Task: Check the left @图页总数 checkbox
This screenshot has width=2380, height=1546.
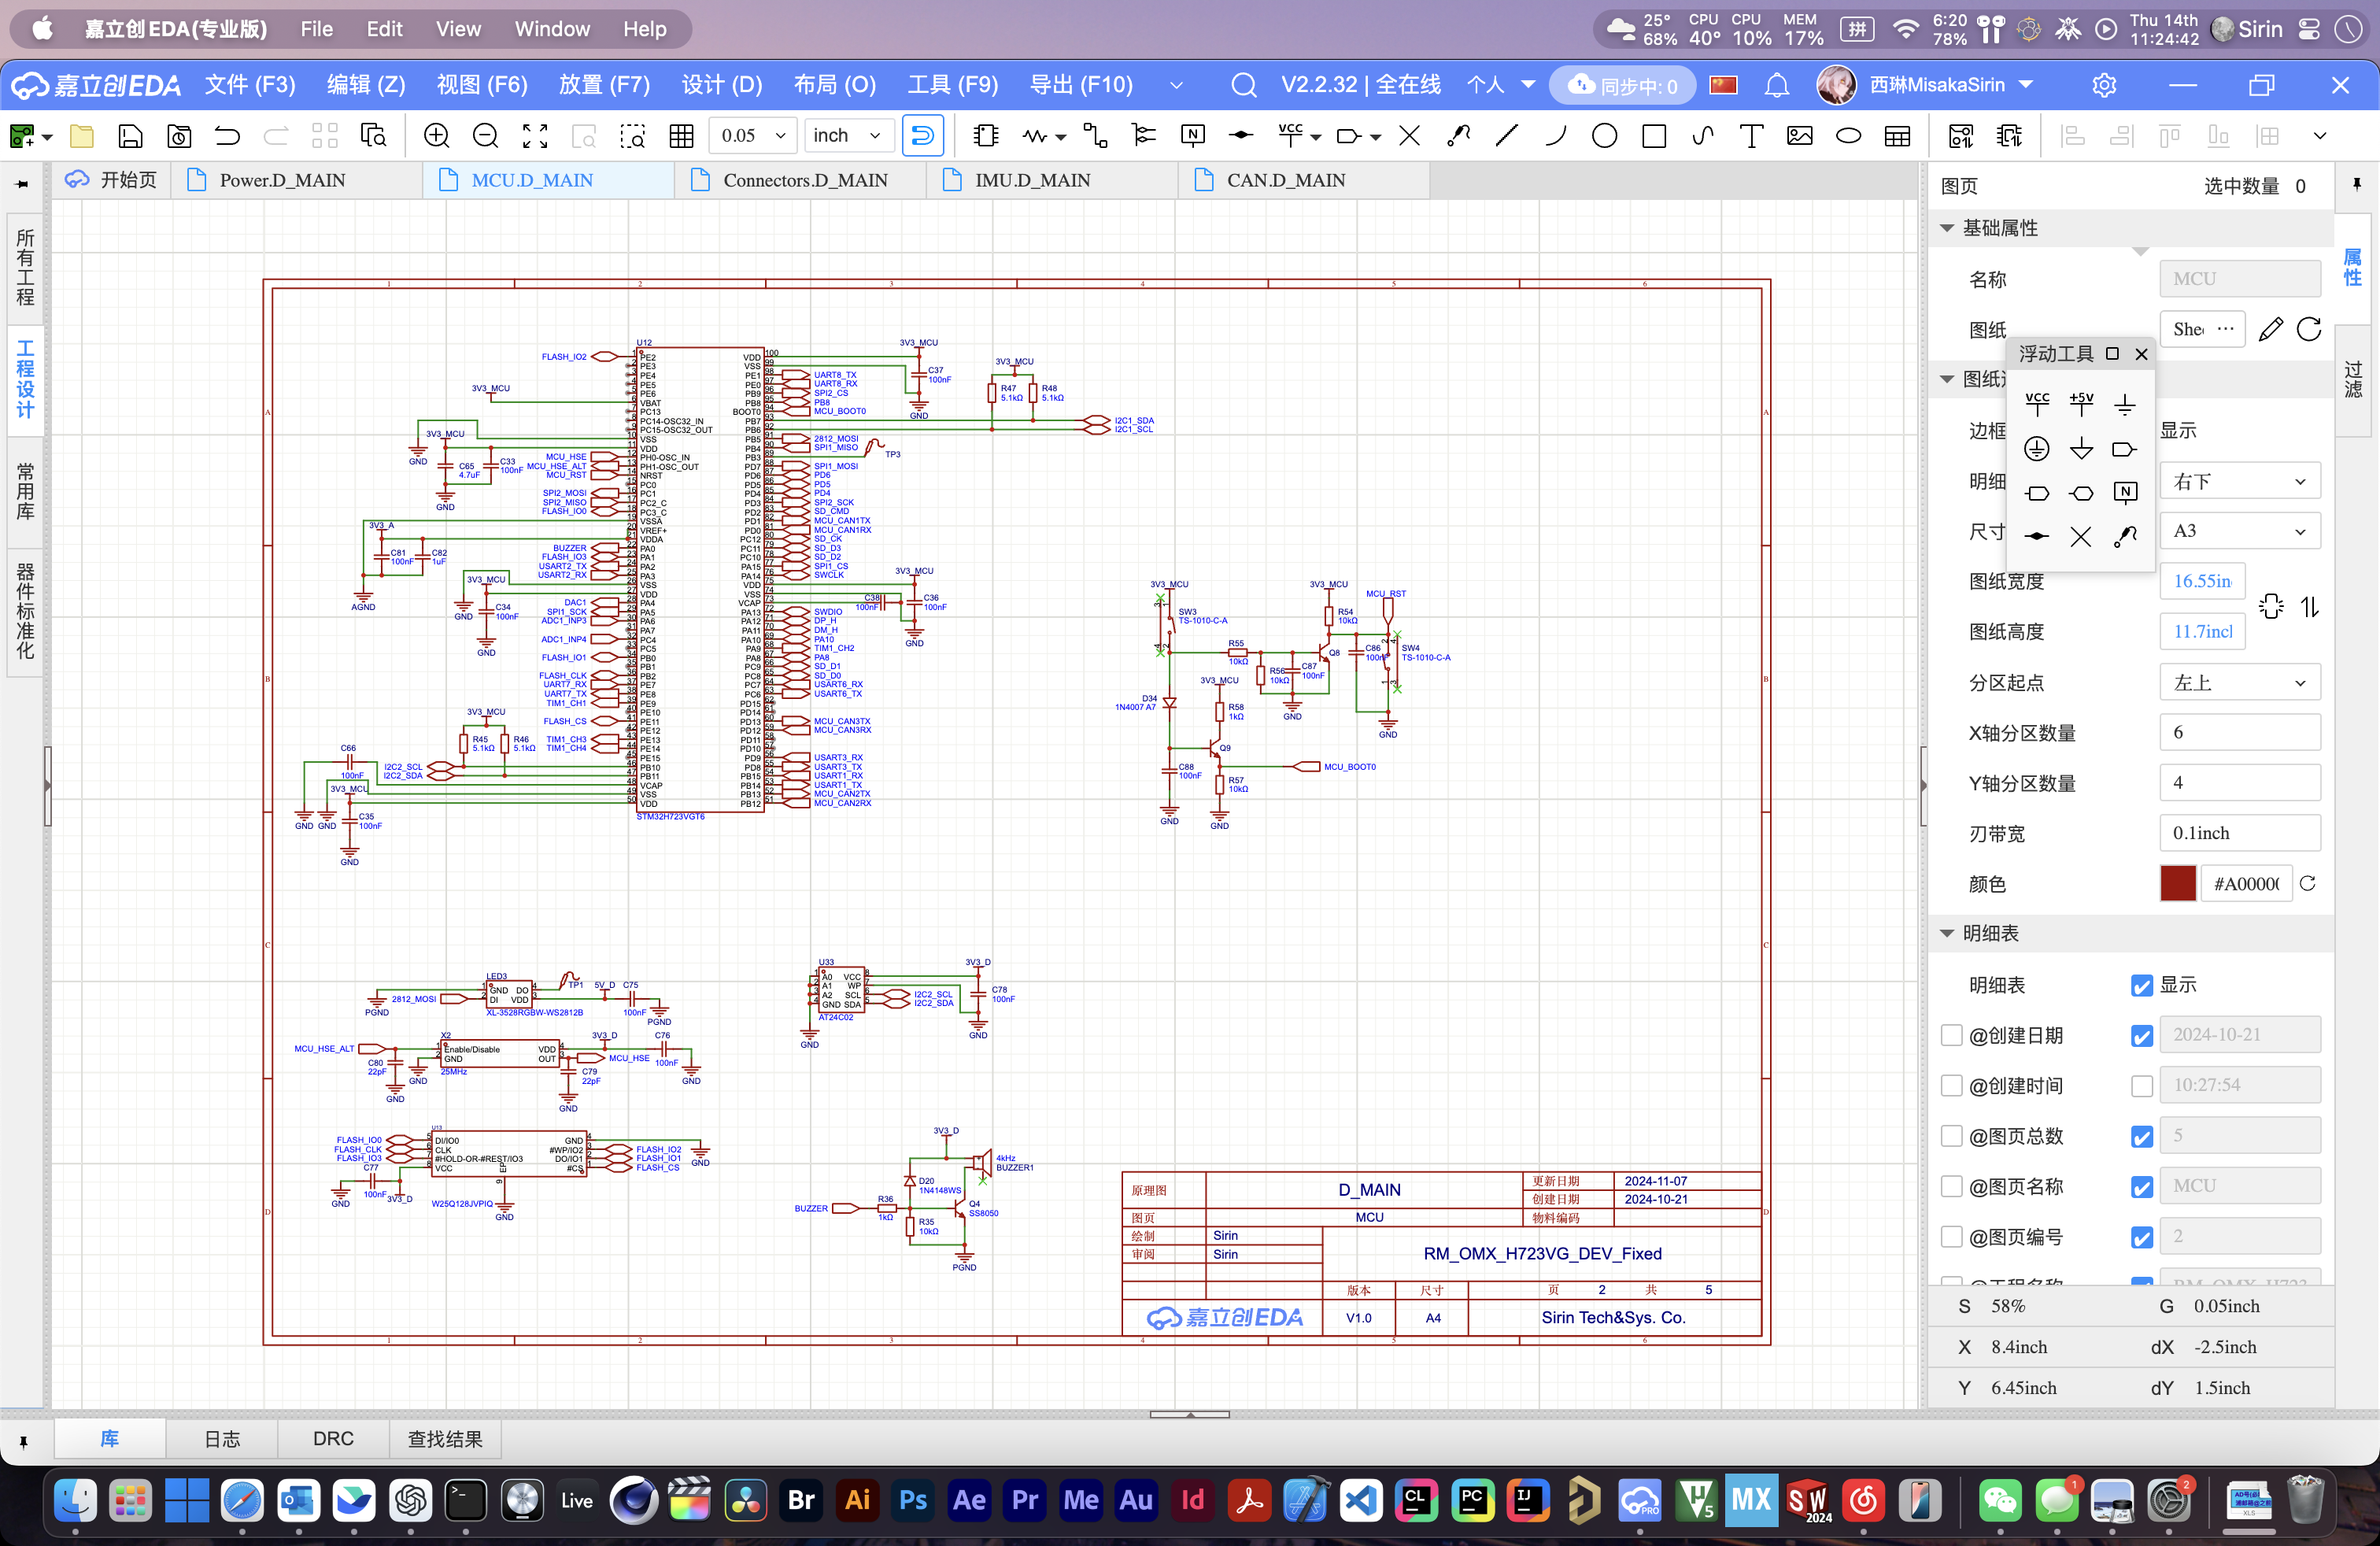Action: tap(1951, 1136)
